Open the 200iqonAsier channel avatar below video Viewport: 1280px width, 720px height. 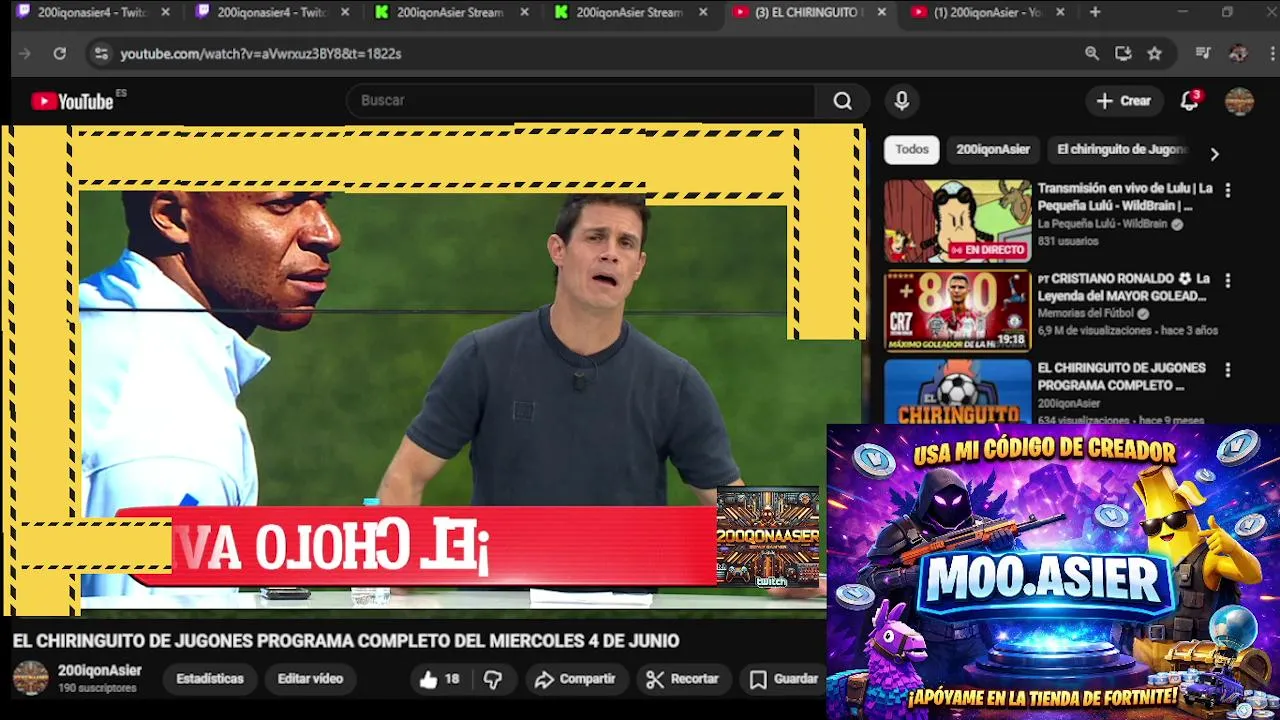(x=30, y=678)
